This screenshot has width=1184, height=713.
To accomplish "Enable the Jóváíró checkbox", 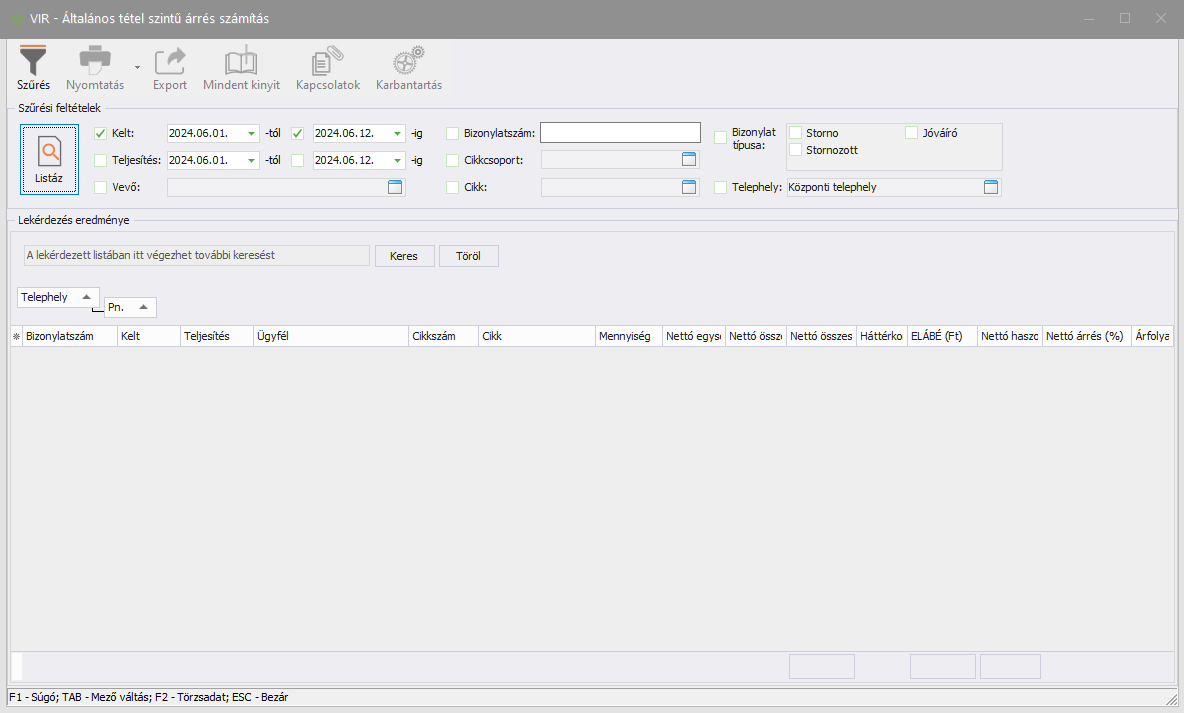I will [911, 133].
